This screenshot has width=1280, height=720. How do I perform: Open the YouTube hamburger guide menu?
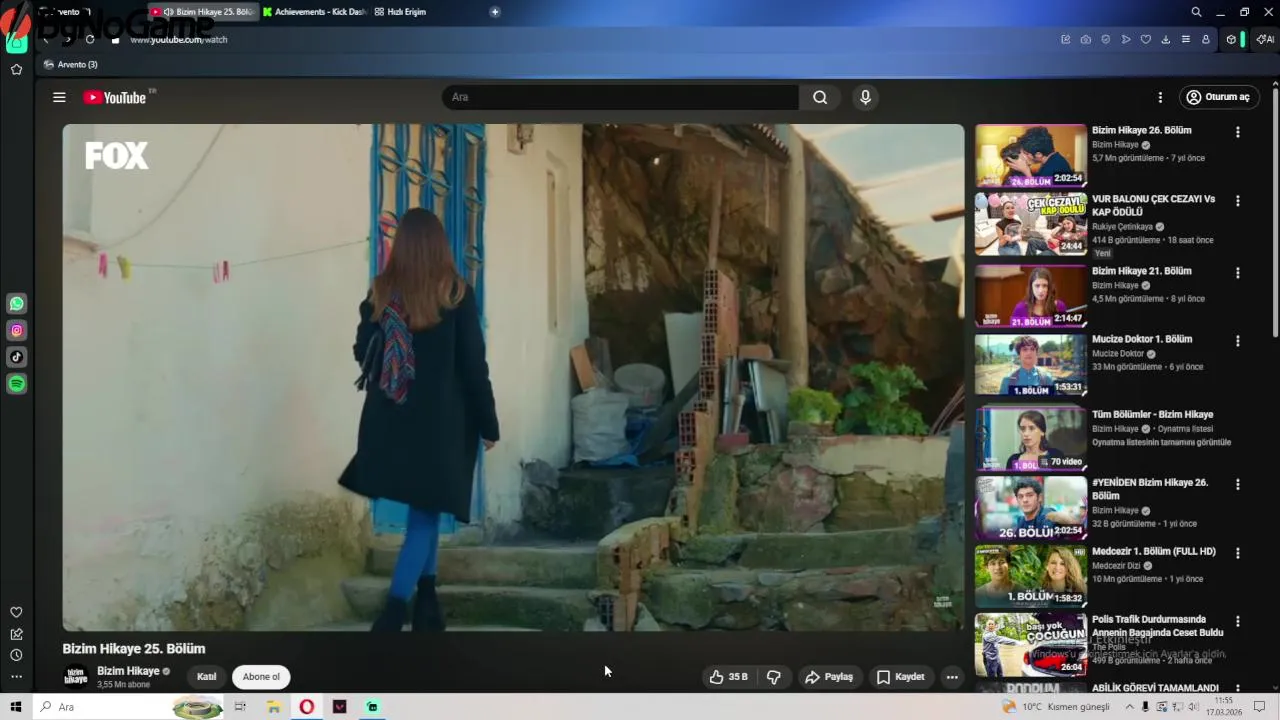coord(59,97)
